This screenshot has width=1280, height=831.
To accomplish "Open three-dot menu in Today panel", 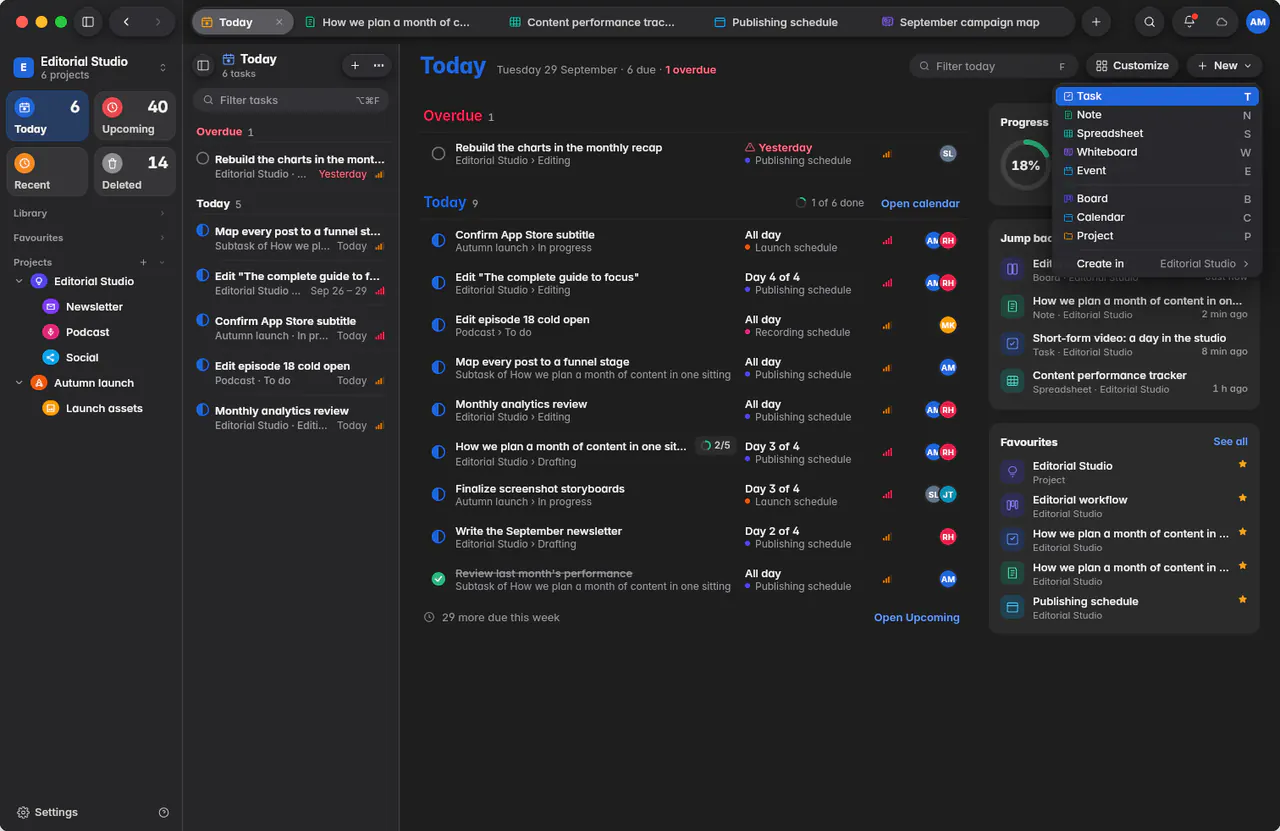I will pyautogui.click(x=378, y=65).
